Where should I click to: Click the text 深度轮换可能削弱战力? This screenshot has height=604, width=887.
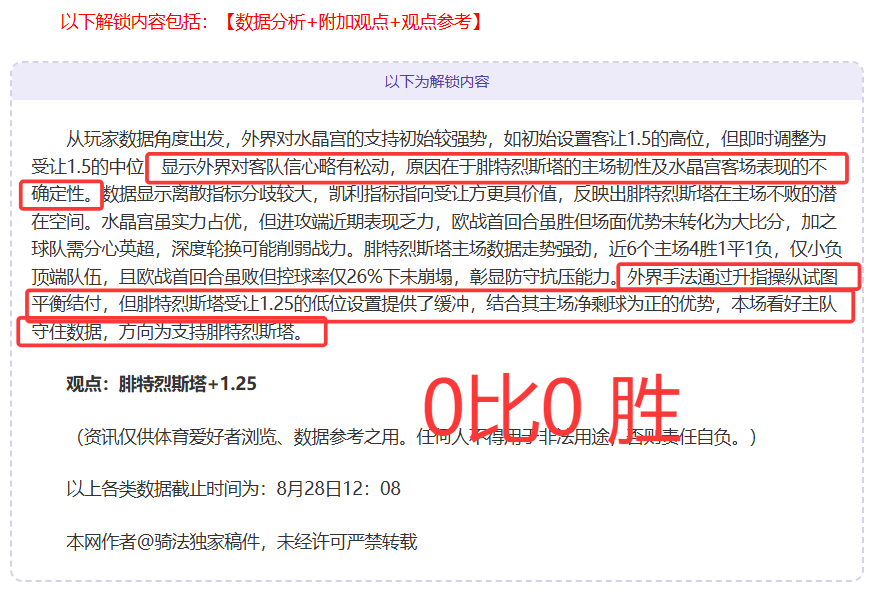259,249
